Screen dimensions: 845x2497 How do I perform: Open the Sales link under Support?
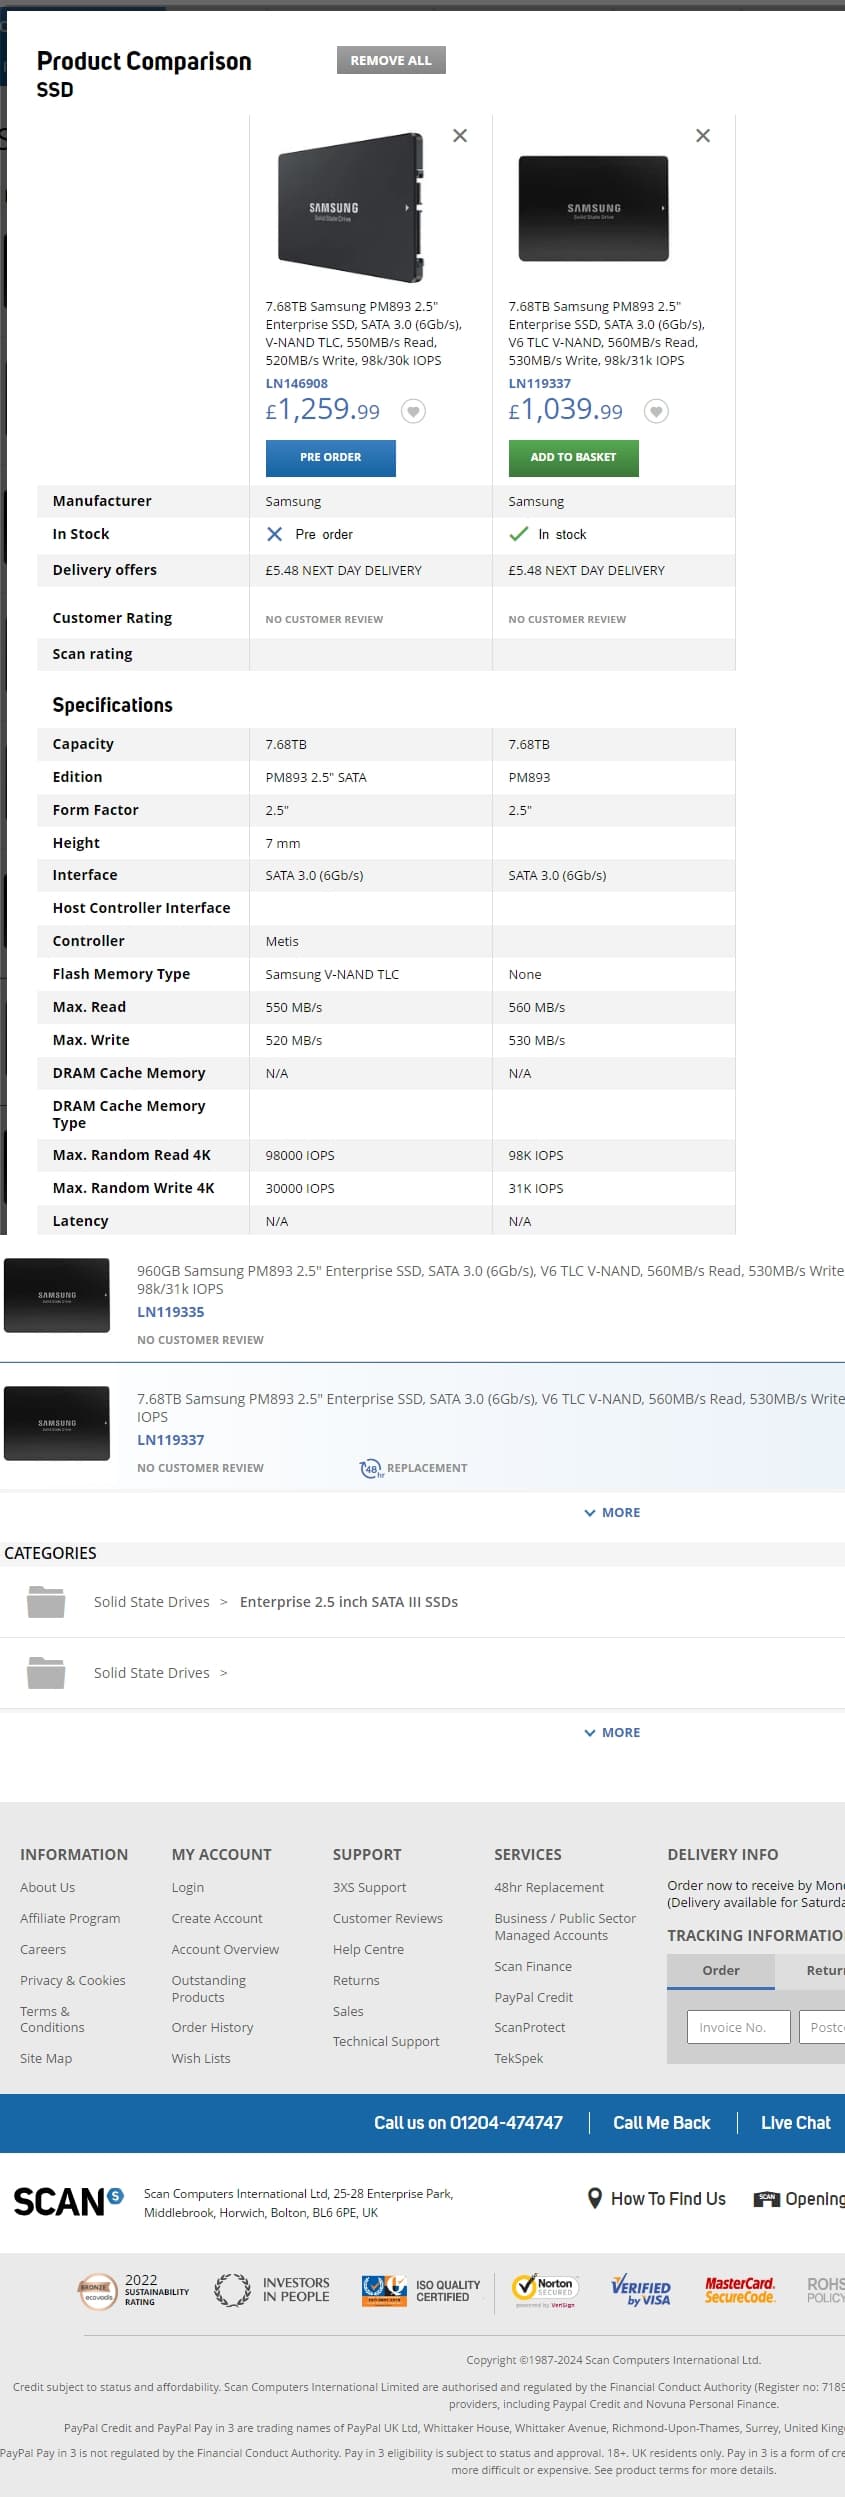pyautogui.click(x=348, y=2011)
